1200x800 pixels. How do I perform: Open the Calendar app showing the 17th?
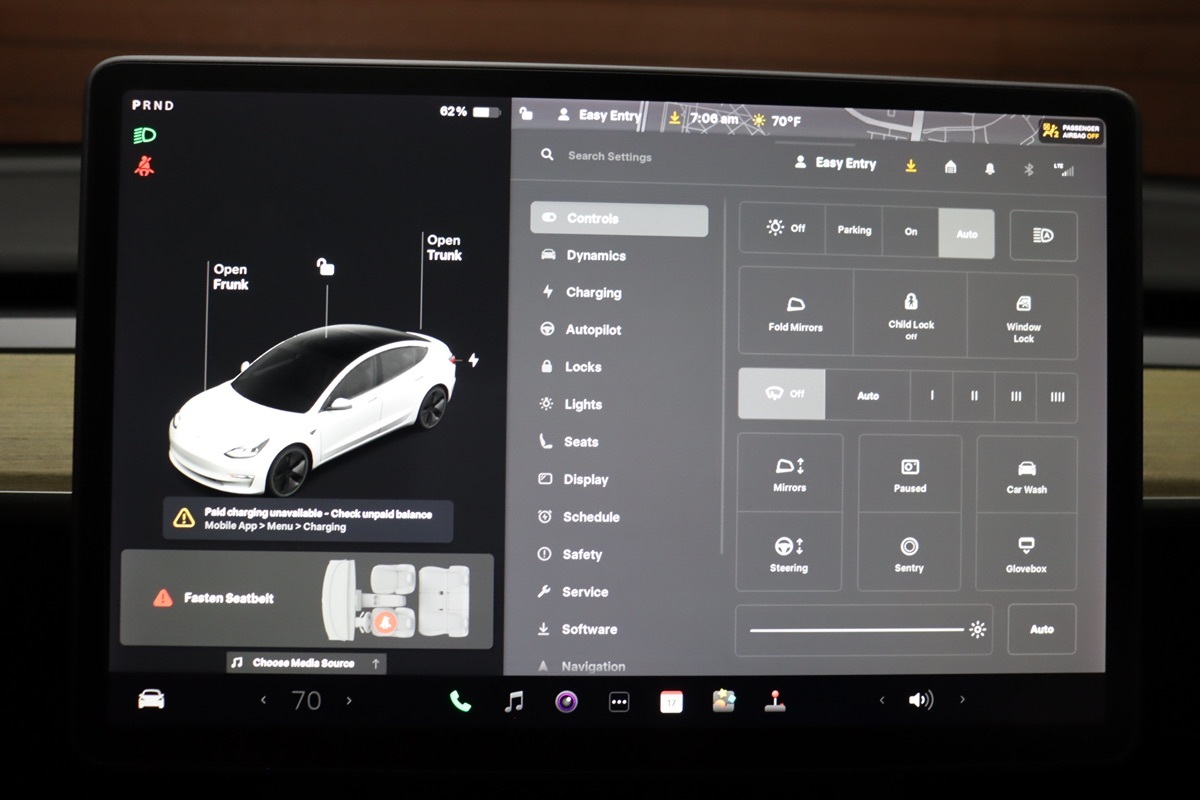[670, 700]
